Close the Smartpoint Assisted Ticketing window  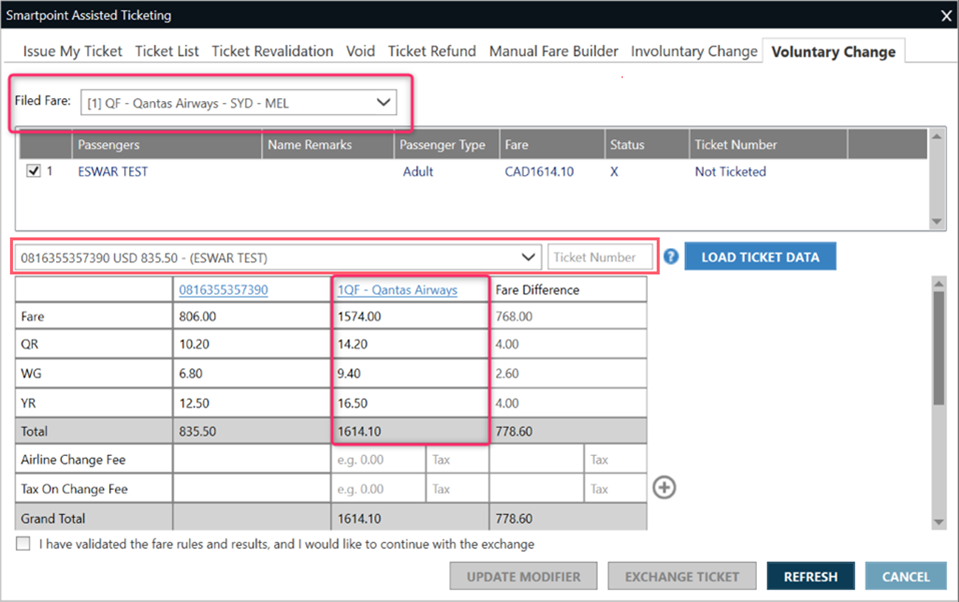(946, 15)
